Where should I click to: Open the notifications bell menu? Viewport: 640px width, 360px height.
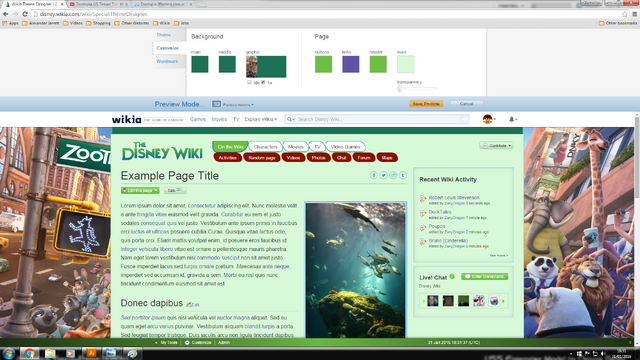[x=513, y=119]
